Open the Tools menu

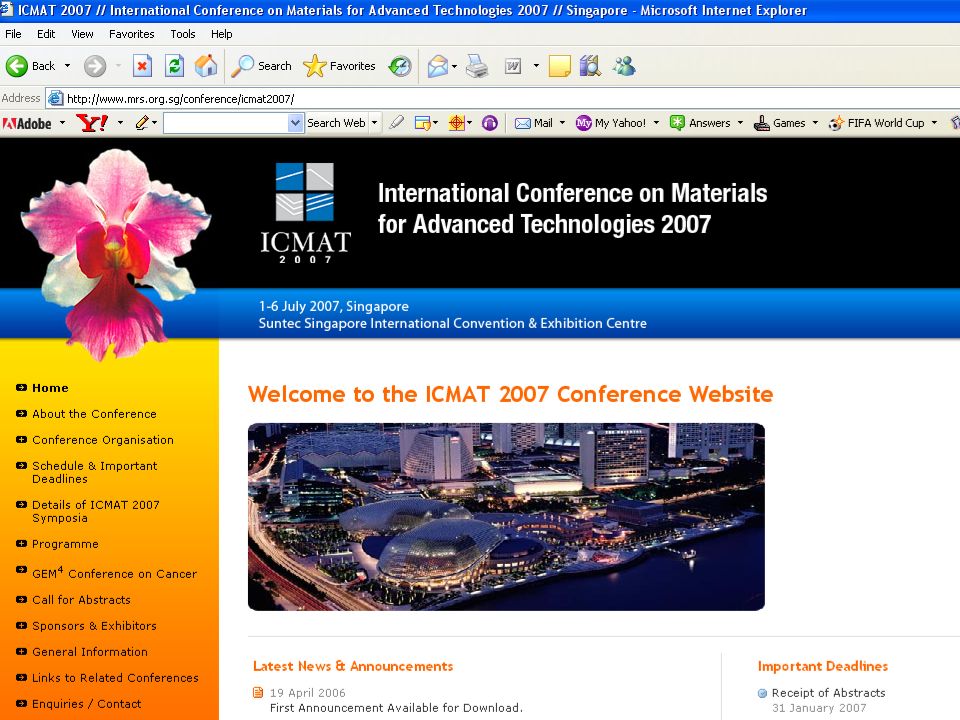click(182, 34)
